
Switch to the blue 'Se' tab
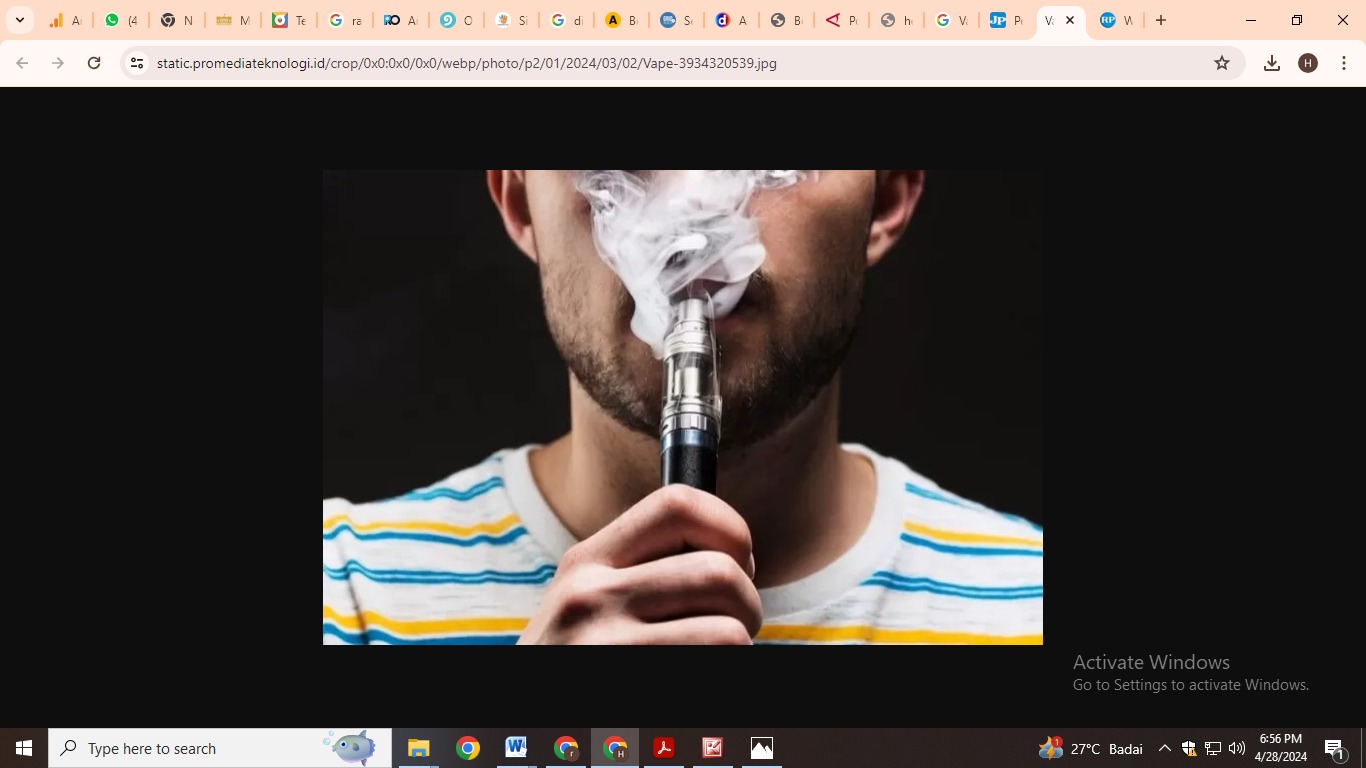click(677, 20)
